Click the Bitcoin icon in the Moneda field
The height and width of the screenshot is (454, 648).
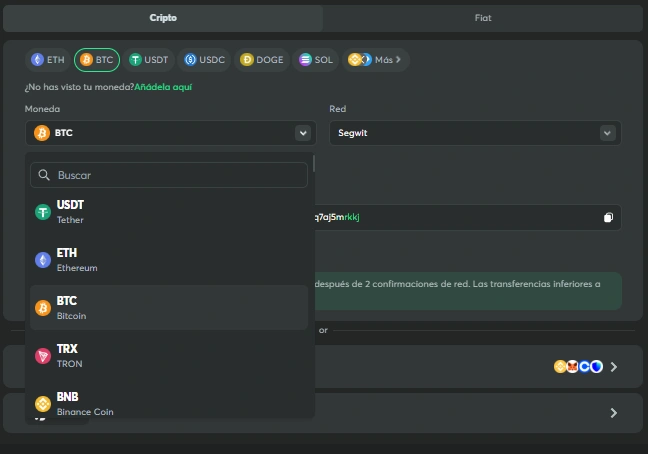(42, 133)
